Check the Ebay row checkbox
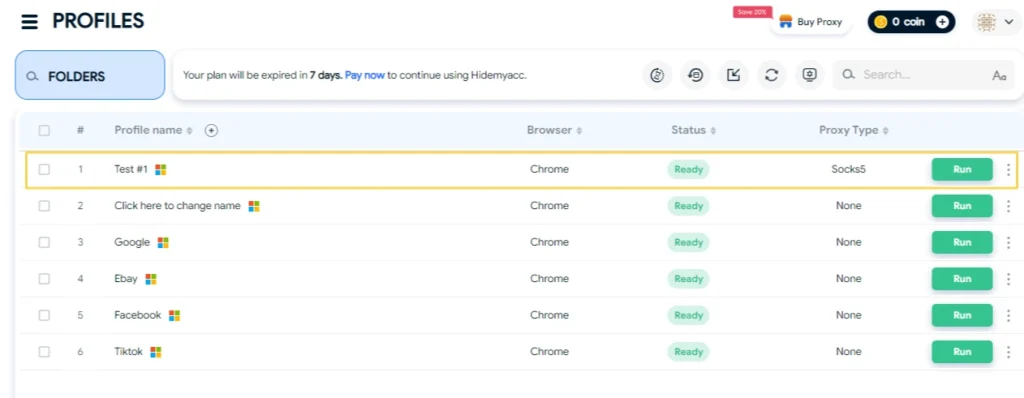The height and width of the screenshot is (398, 1024). pos(44,278)
